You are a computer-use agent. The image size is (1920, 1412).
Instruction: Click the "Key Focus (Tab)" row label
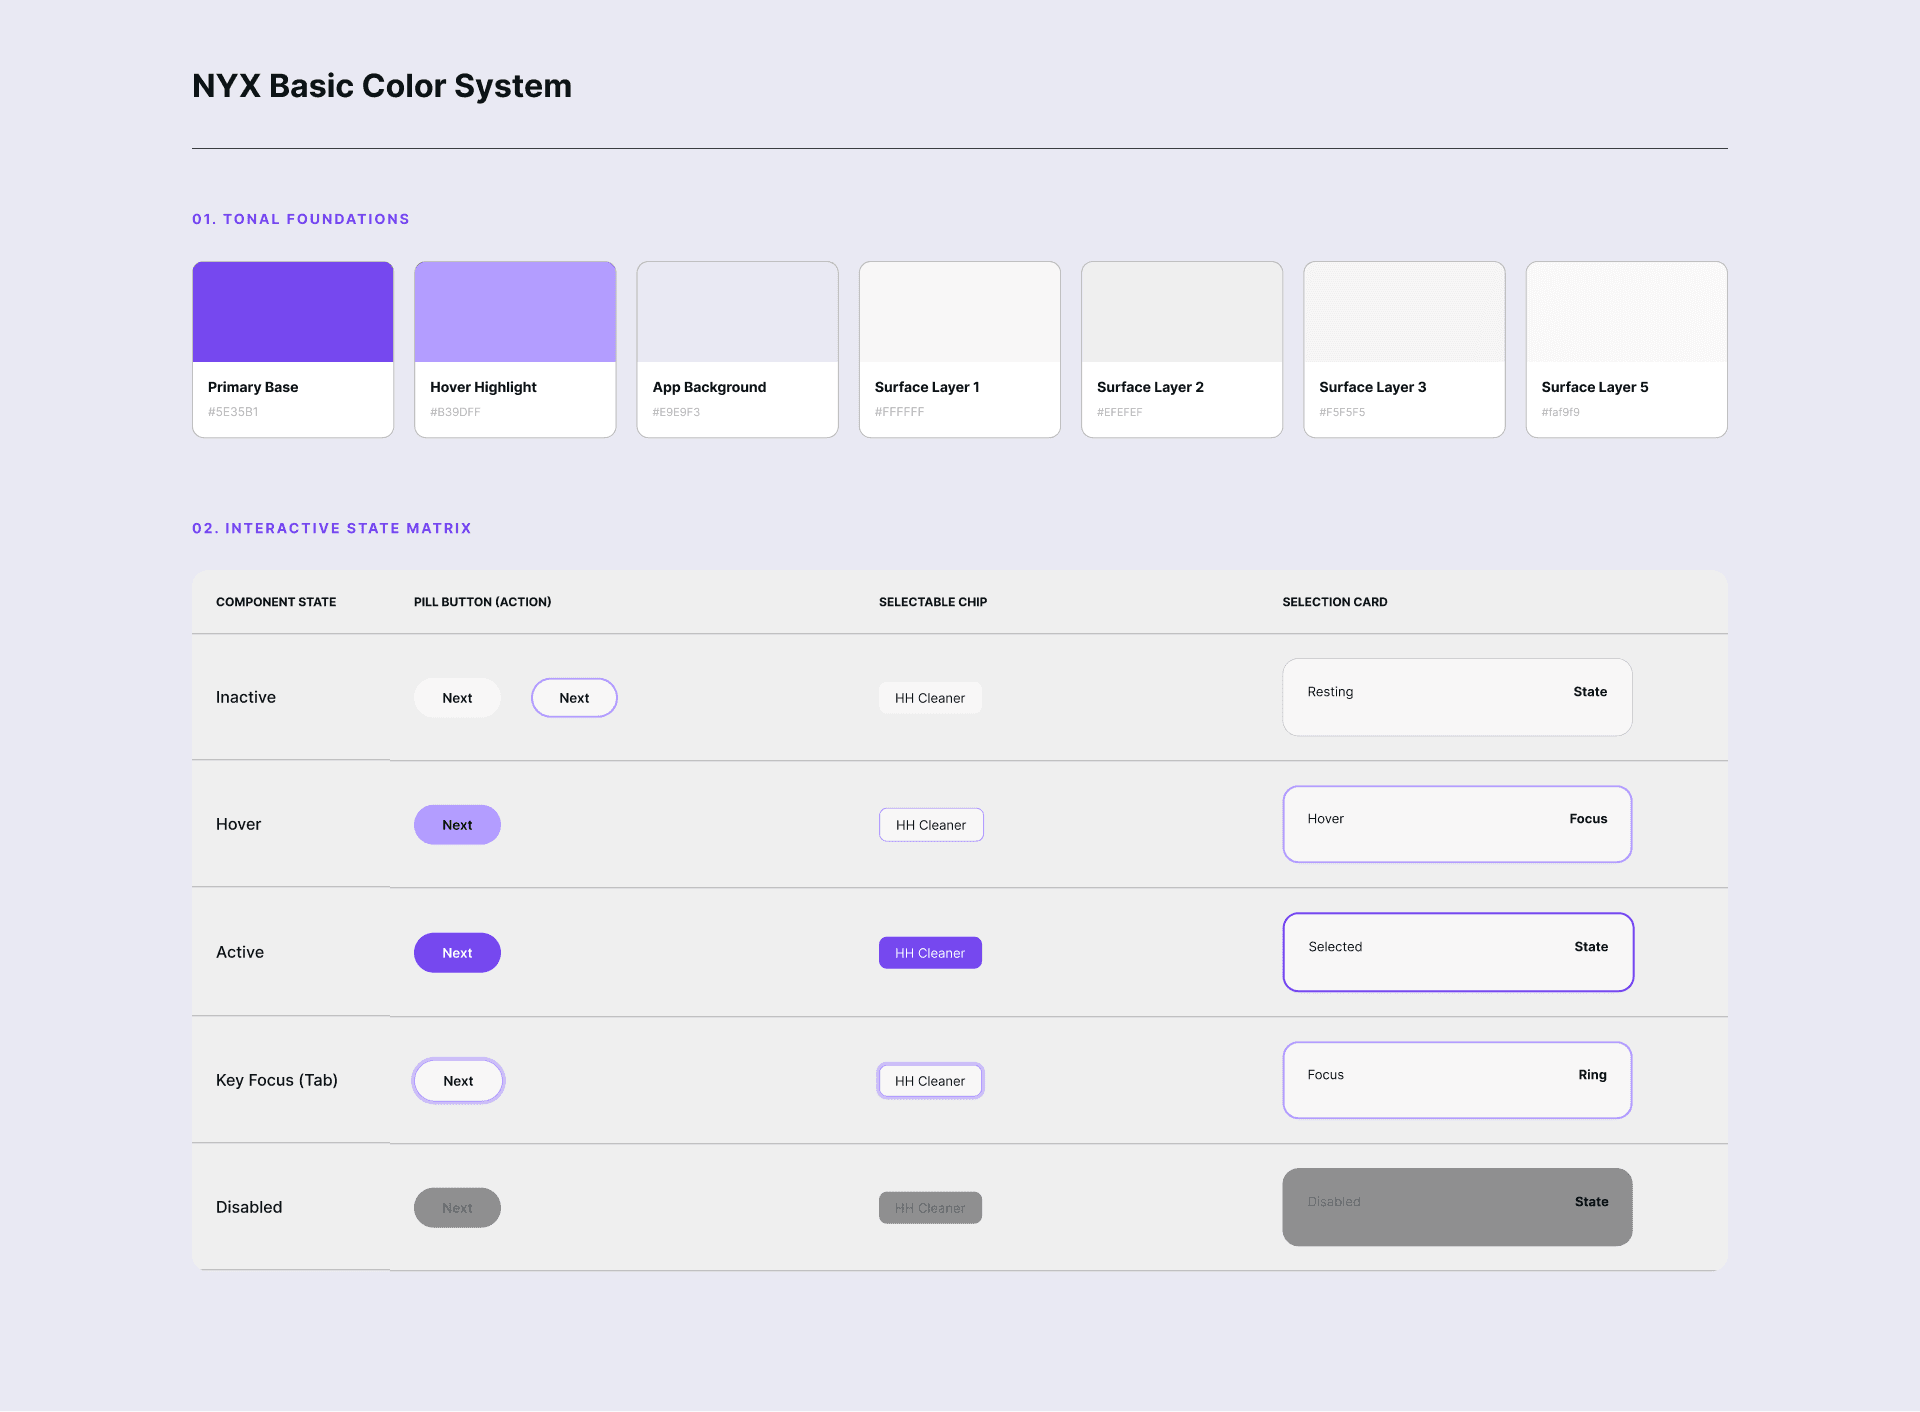click(277, 1080)
